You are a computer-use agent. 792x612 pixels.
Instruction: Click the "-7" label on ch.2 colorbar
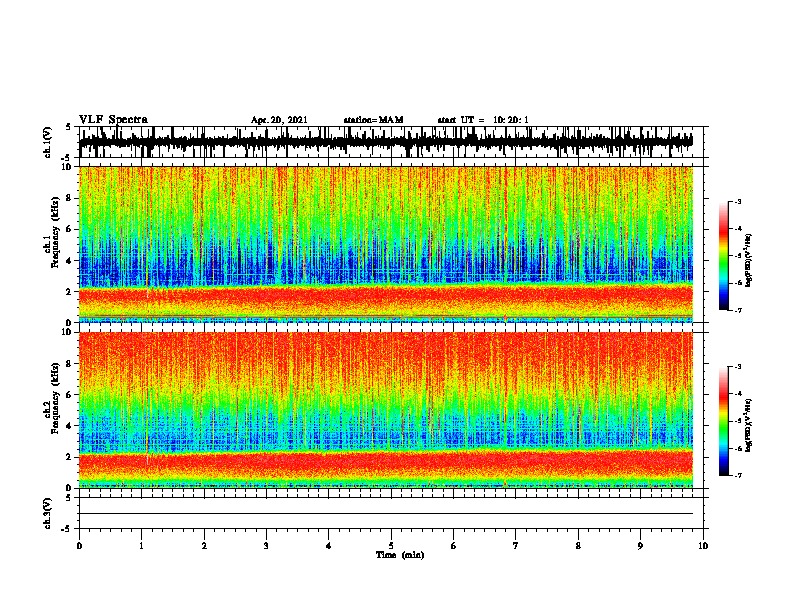pos(737,475)
